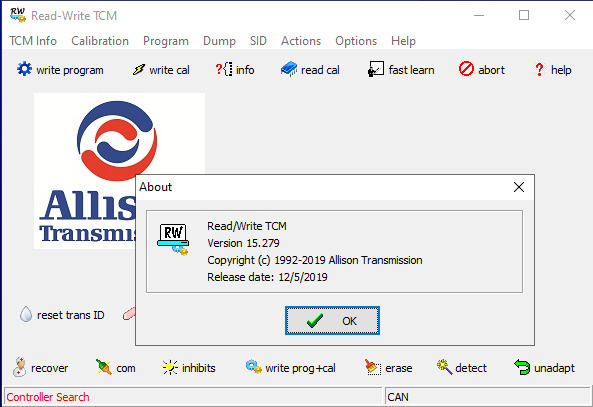Click the info question-bracket icon
Viewport: 593px width, 407px height.
coord(224,70)
